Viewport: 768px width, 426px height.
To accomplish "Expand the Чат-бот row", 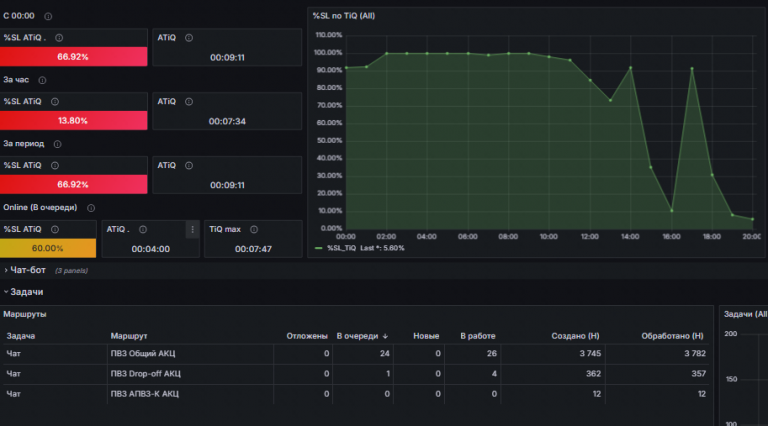I will [x=6, y=270].
